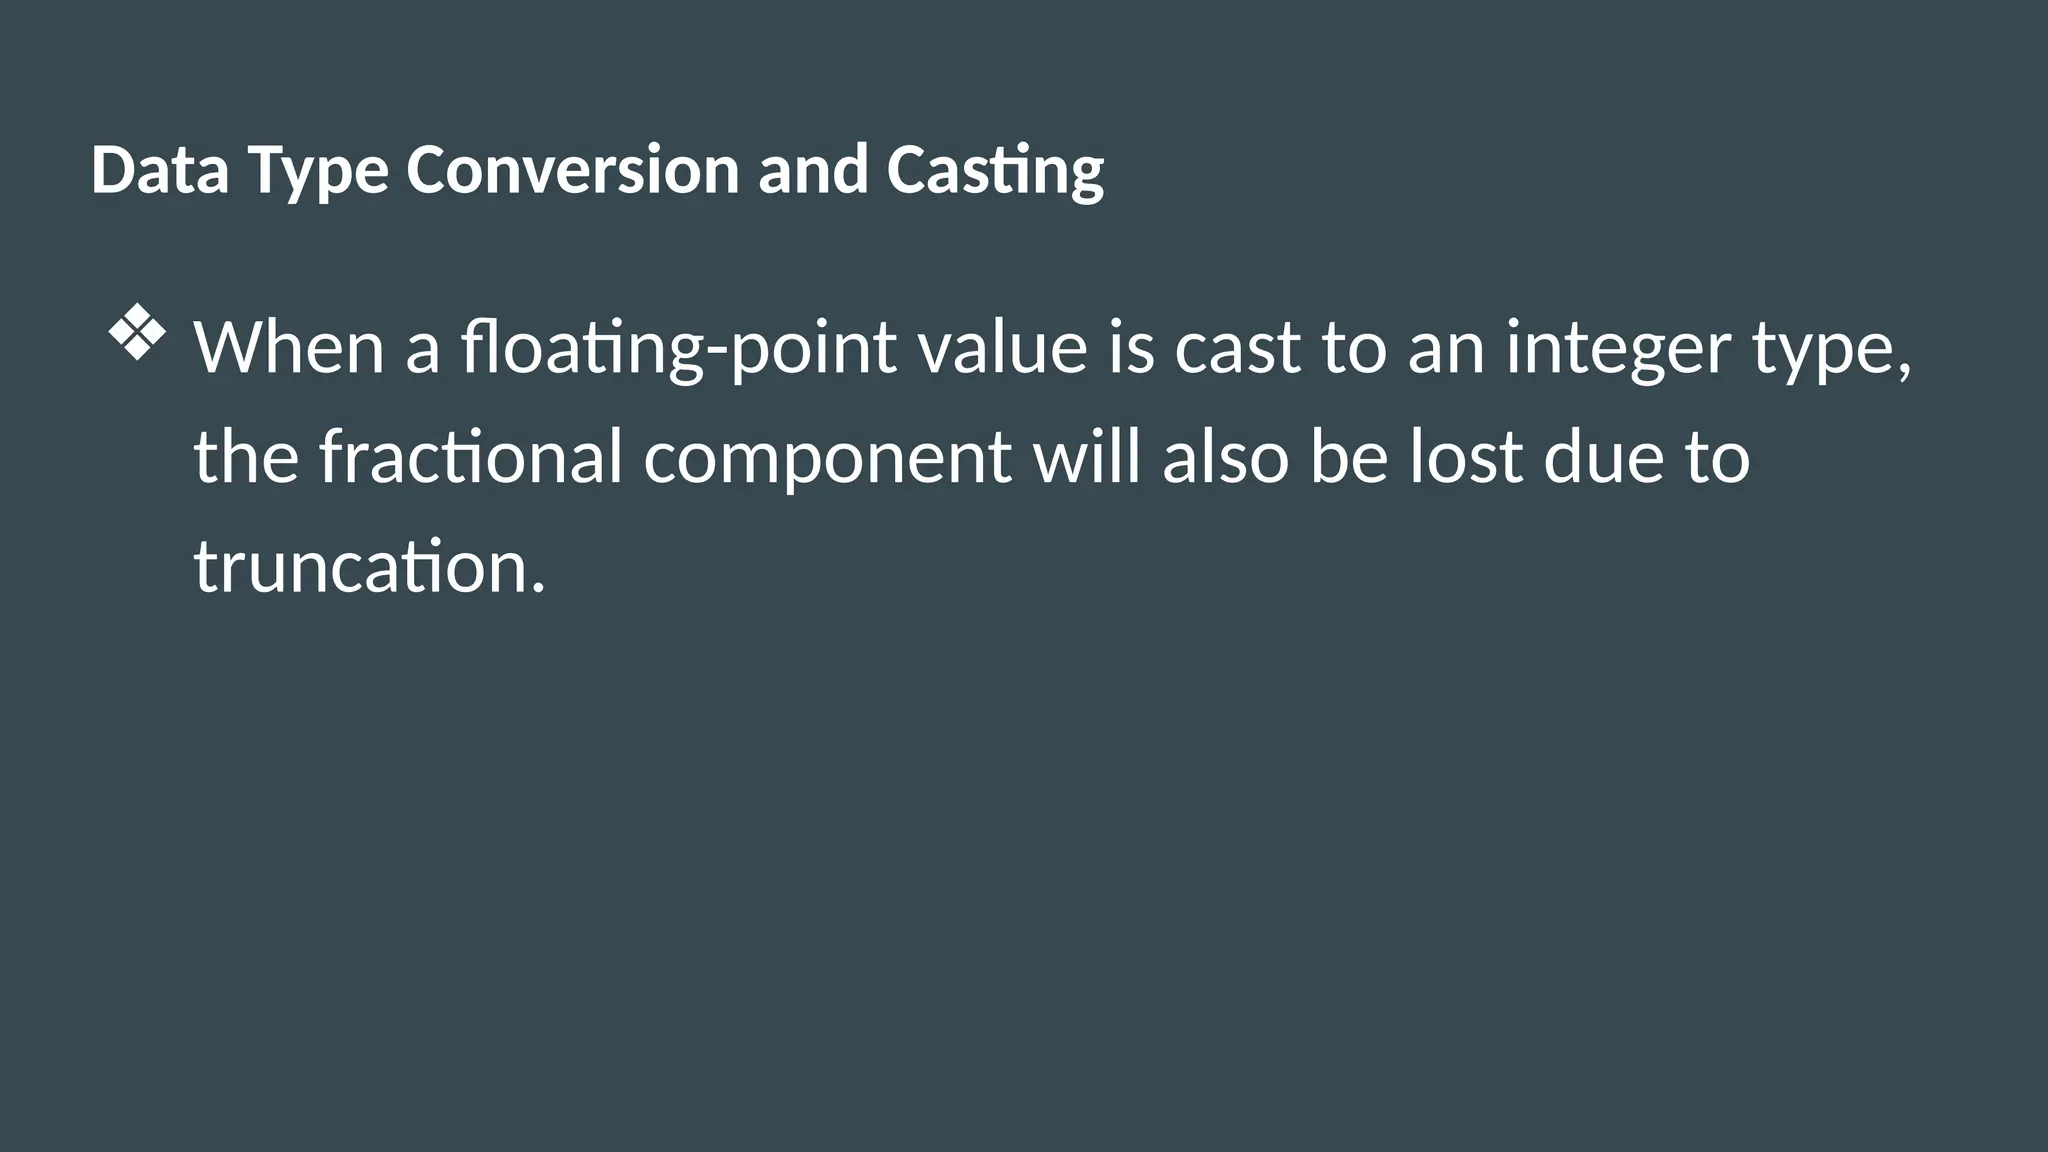Viewport: 2048px width, 1152px height.
Task: Click the word "fractional" in the second line
Action: [x=471, y=457]
